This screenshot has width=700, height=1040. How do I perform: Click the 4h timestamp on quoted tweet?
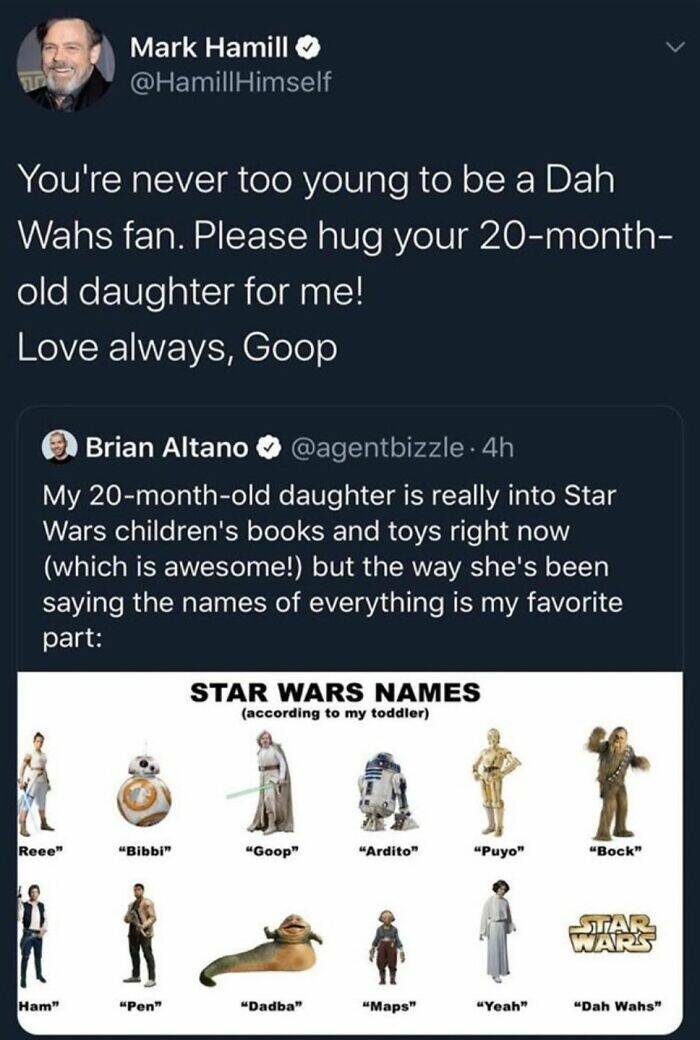tap(499, 449)
